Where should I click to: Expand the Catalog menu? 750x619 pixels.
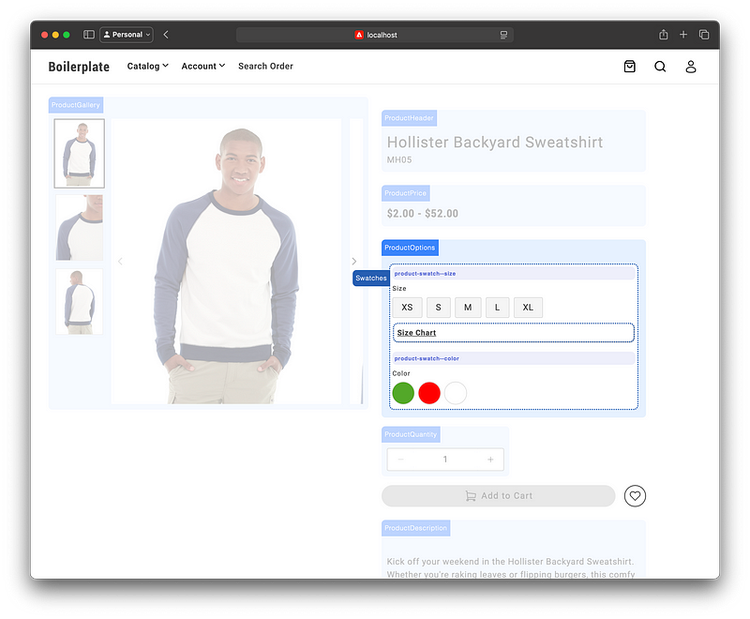[x=147, y=66]
